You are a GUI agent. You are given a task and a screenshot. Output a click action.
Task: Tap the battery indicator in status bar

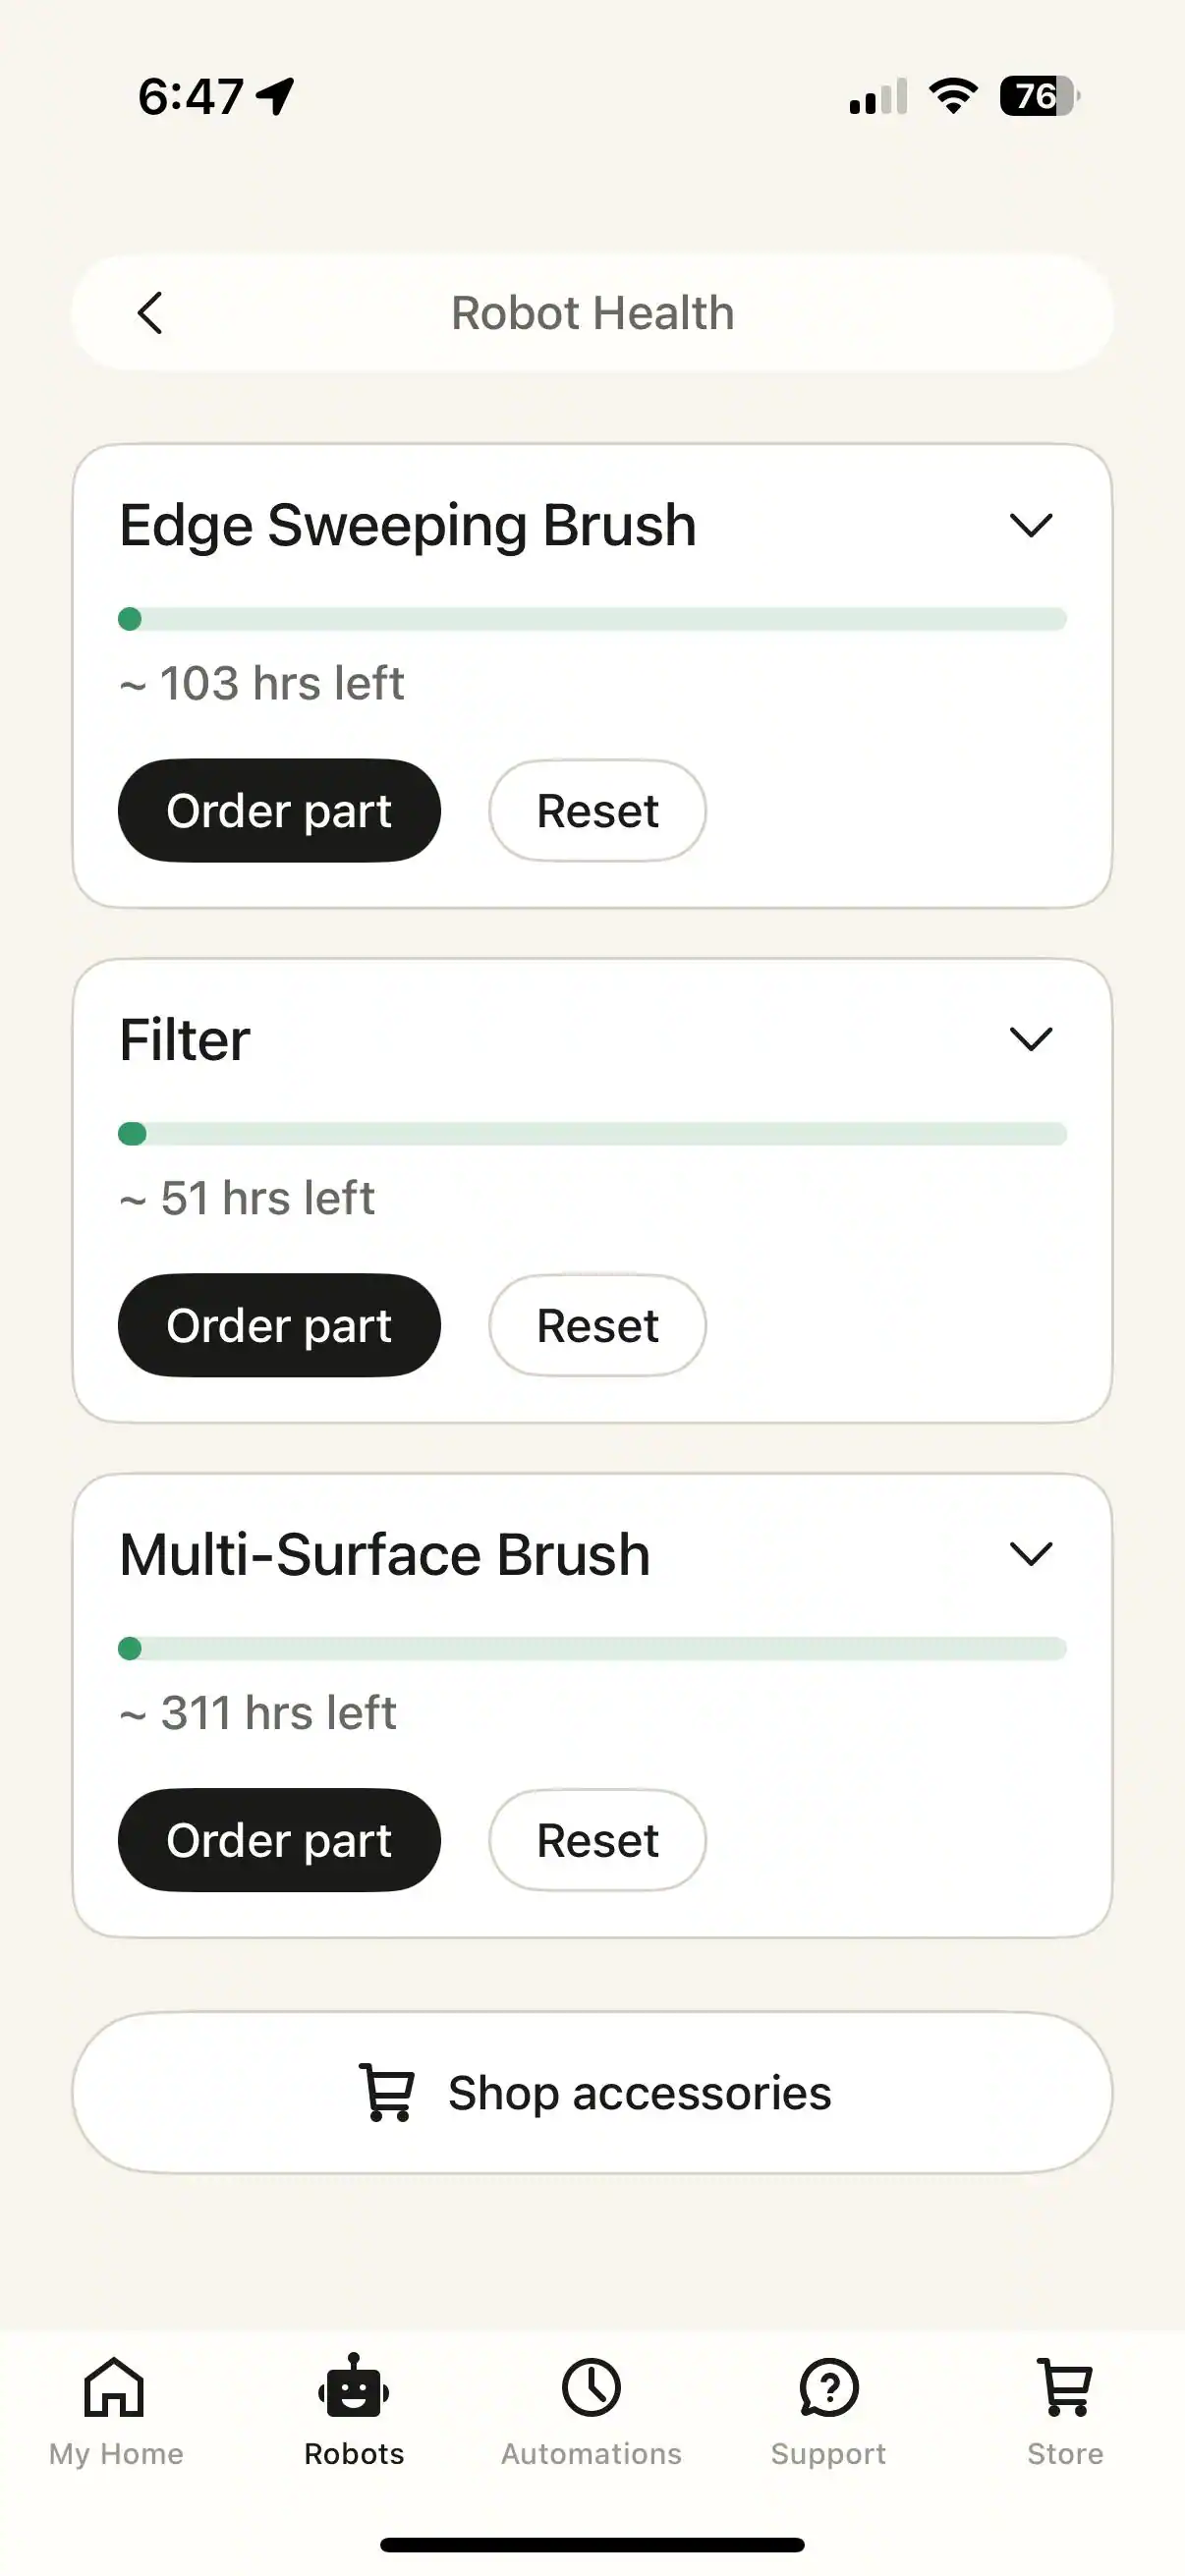[1038, 96]
